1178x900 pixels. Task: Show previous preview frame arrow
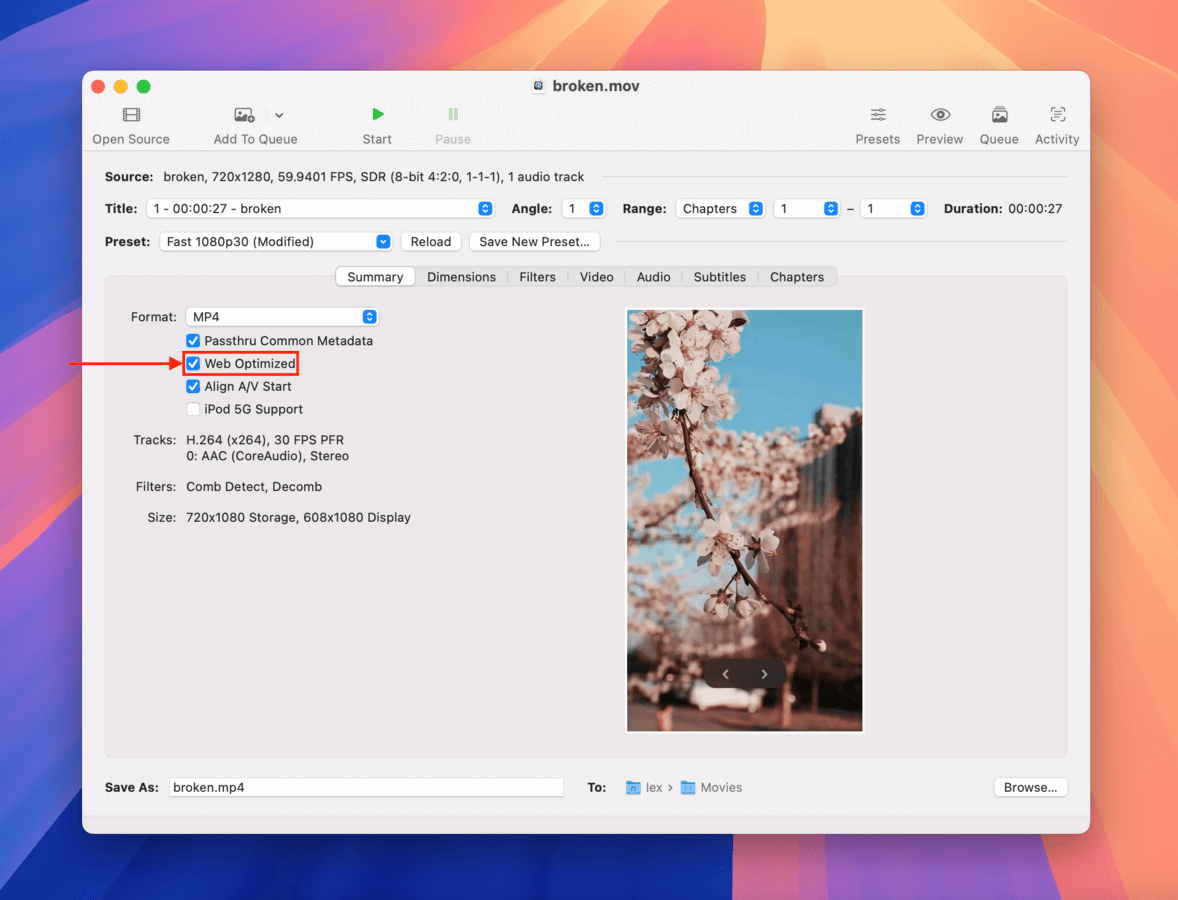click(x=725, y=675)
